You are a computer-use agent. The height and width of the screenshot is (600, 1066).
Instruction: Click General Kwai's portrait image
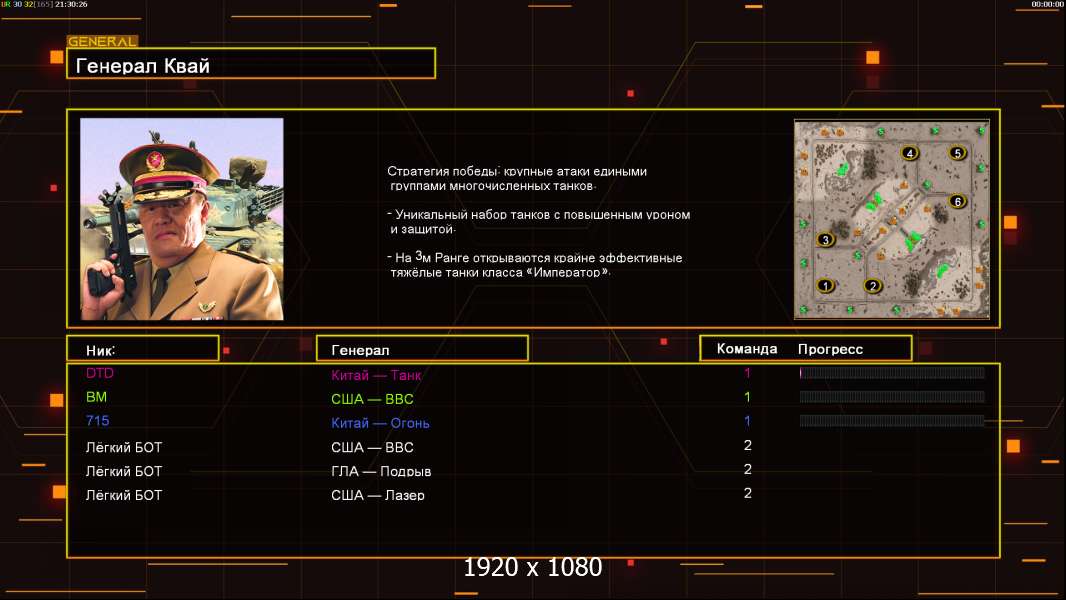[x=182, y=219]
